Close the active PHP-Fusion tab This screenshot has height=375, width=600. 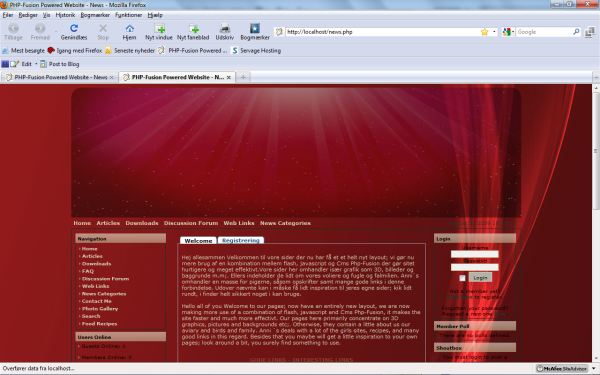coord(228,77)
